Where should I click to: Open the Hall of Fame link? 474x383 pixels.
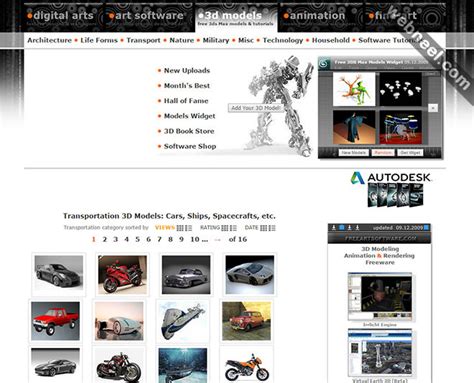[186, 101]
